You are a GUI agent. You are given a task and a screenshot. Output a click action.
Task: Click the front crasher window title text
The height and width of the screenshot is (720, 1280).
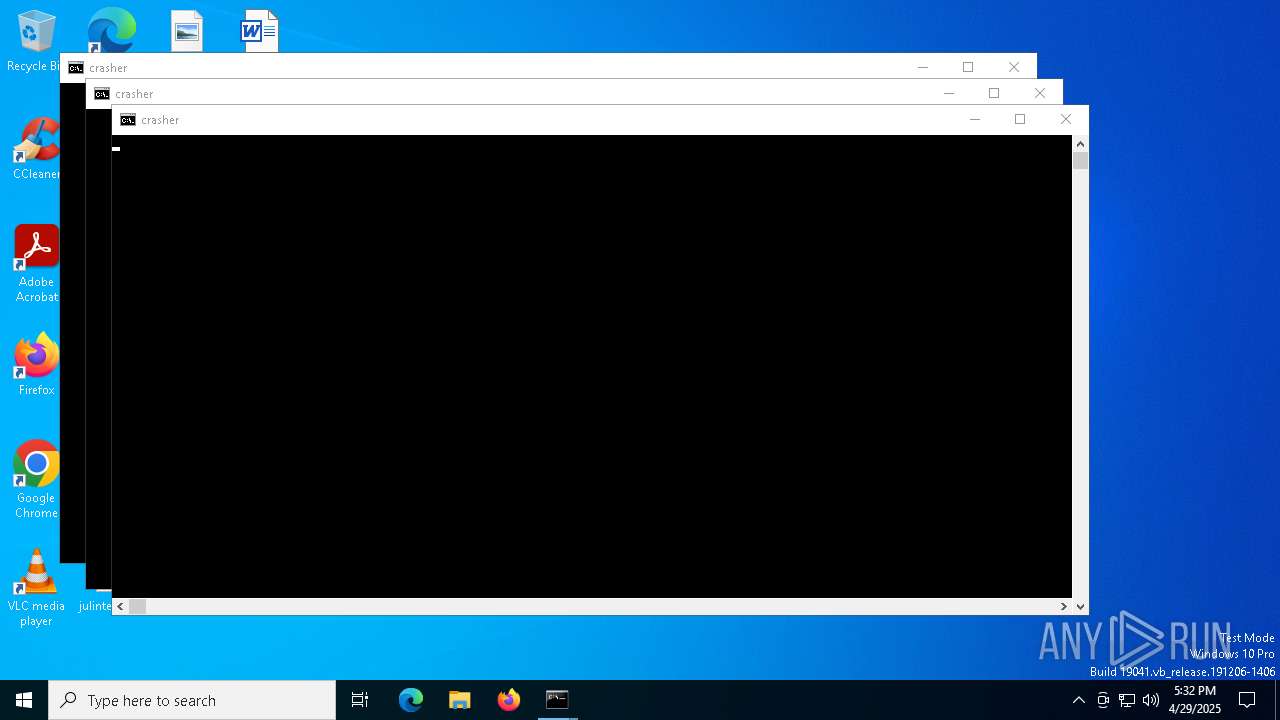pos(160,120)
